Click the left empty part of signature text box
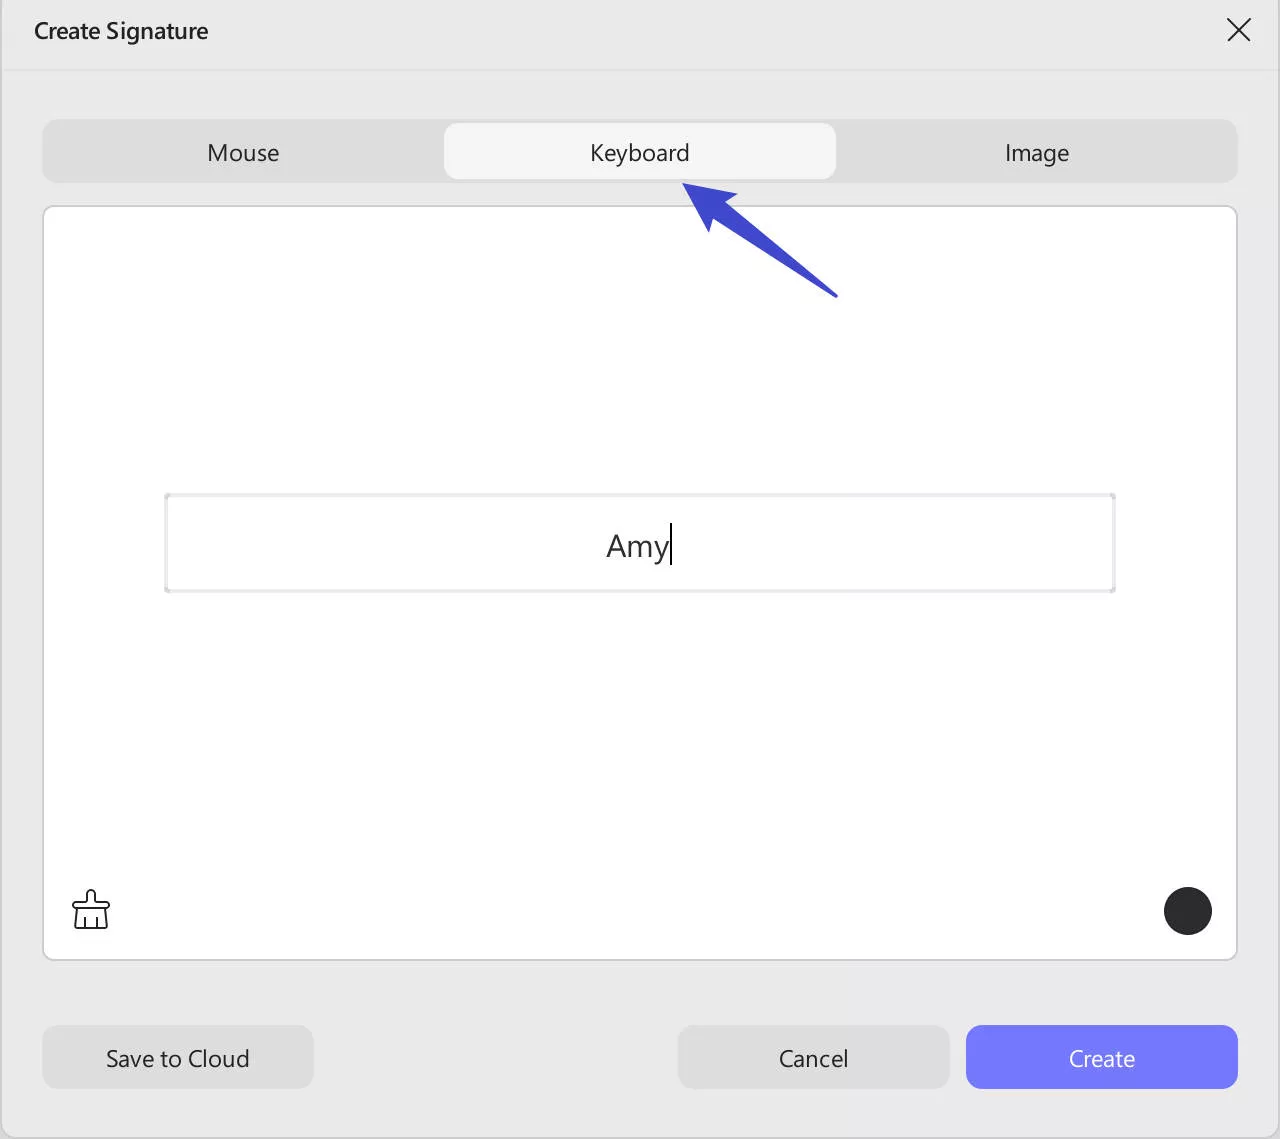The width and height of the screenshot is (1280, 1139). (x=350, y=544)
